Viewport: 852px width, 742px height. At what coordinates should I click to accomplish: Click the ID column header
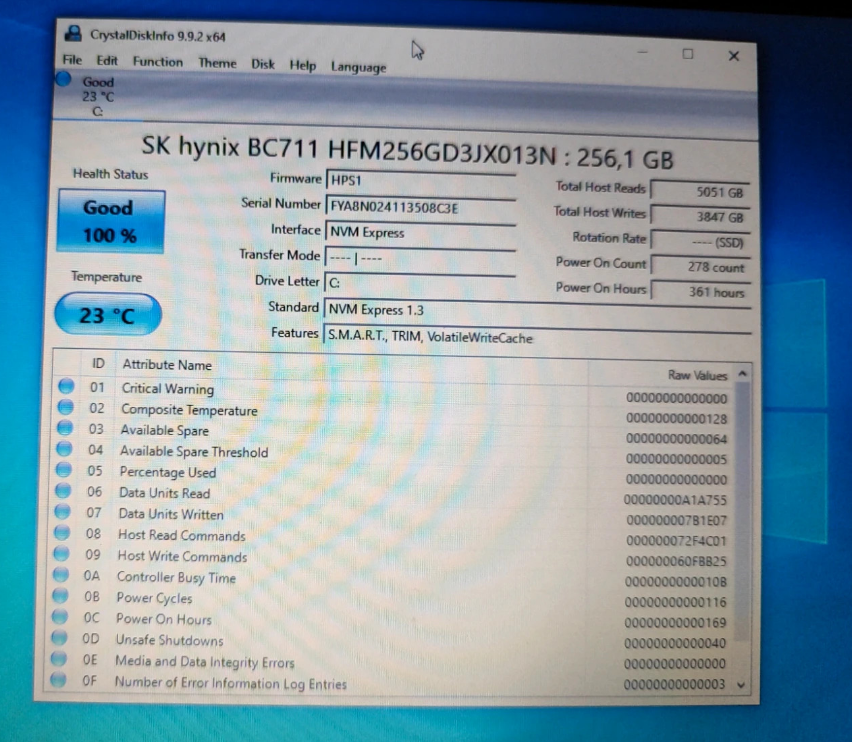[x=98, y=363]
